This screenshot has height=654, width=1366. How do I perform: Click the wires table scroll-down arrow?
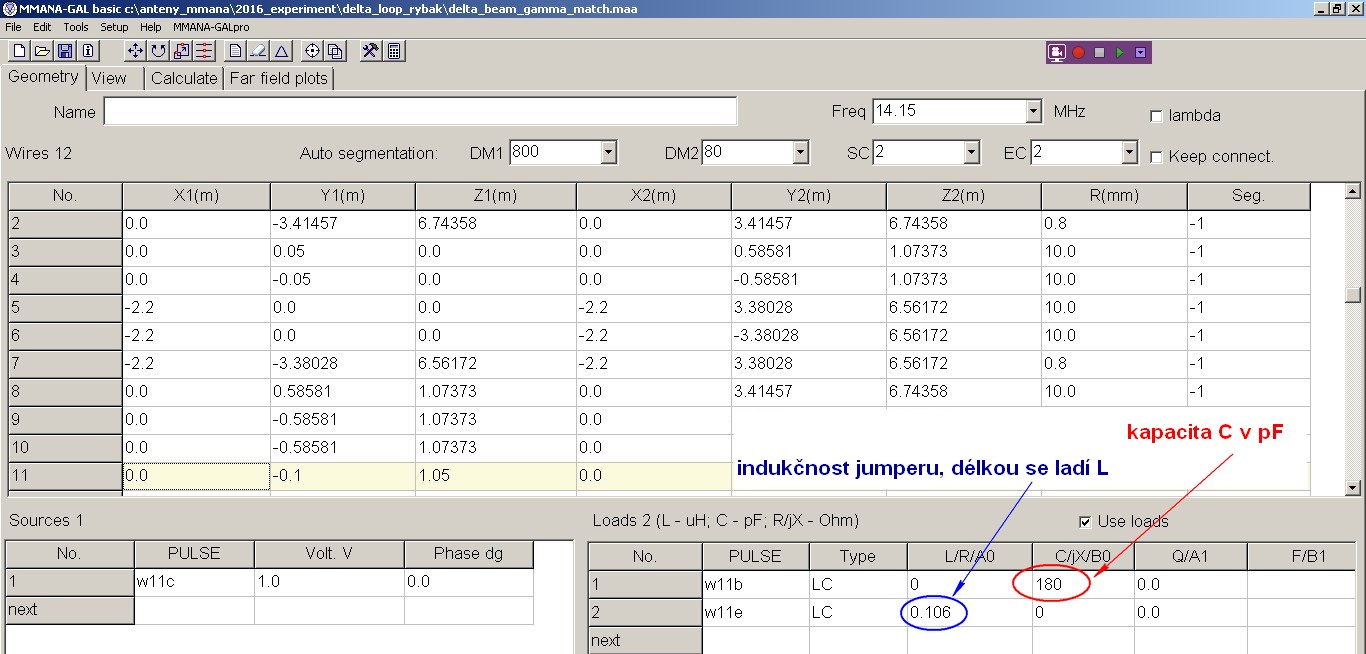click(x=1353, y=487)
